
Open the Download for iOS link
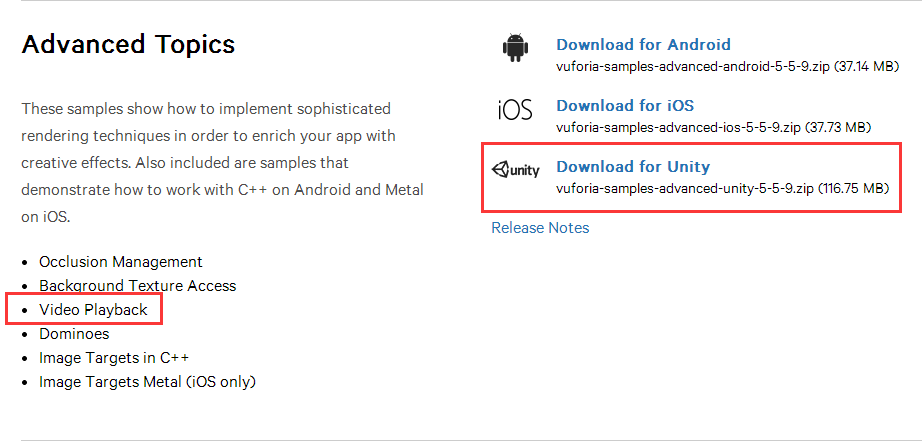pos(624,106)
